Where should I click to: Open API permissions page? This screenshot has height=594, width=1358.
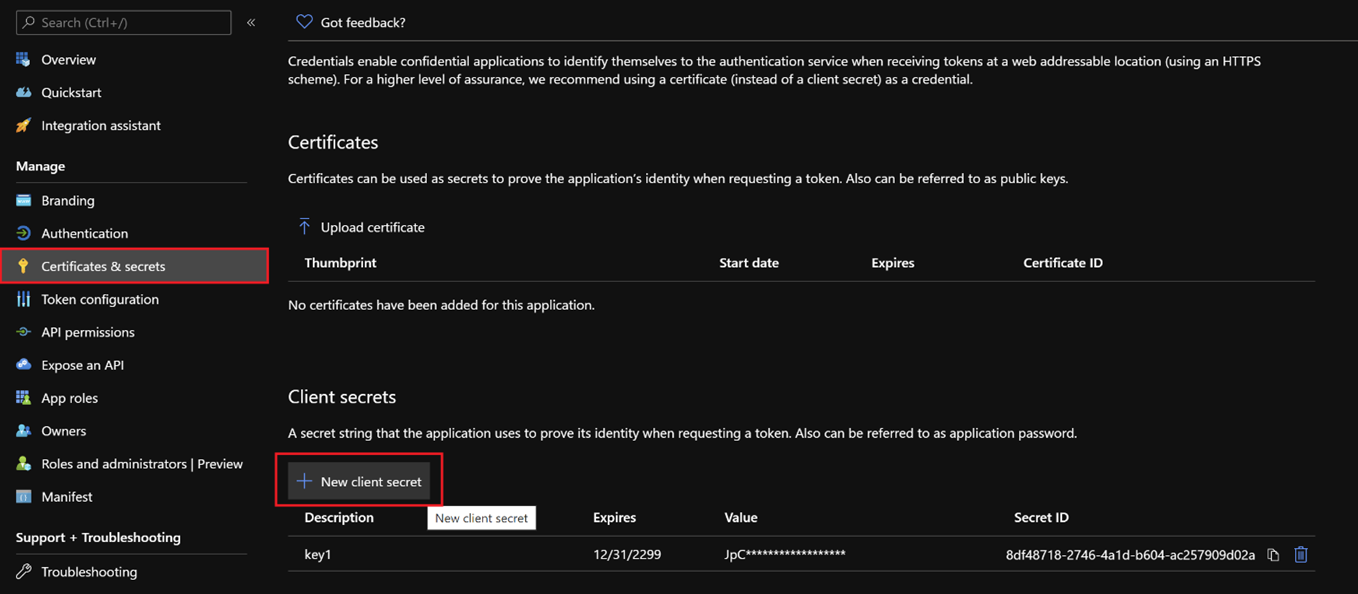(87, 332)
